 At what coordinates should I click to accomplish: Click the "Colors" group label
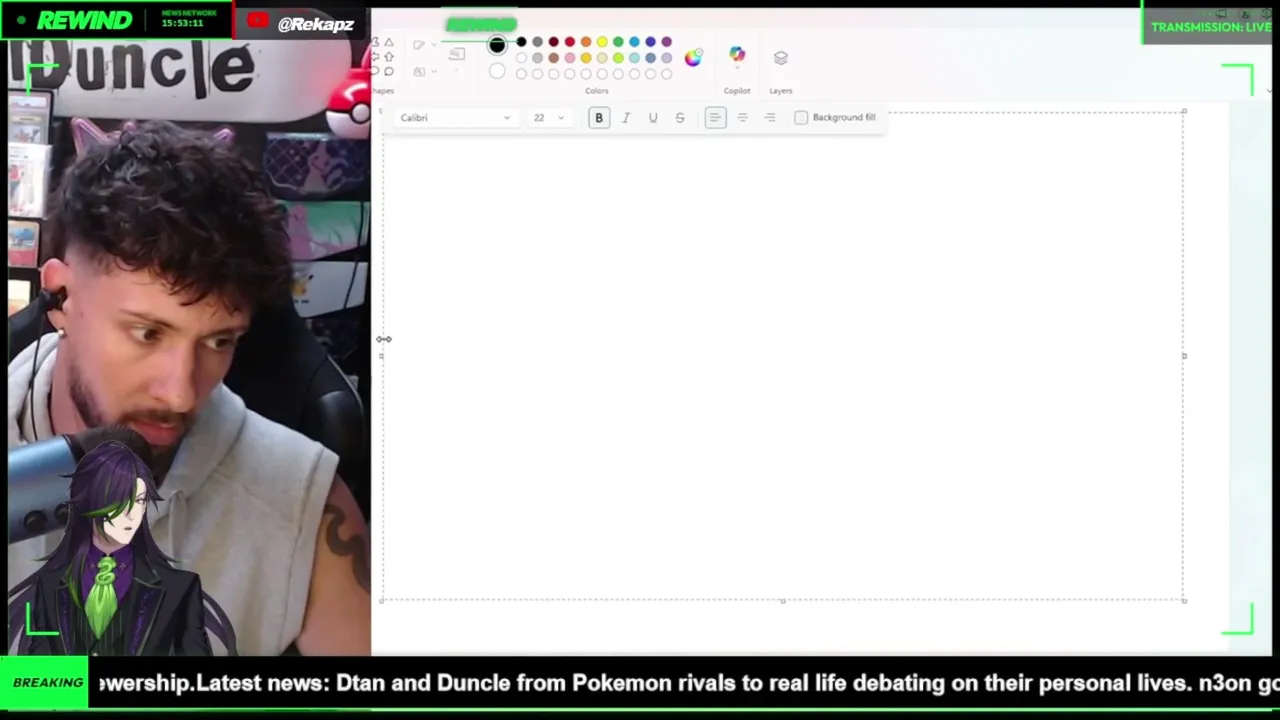(x=597, y=91)
